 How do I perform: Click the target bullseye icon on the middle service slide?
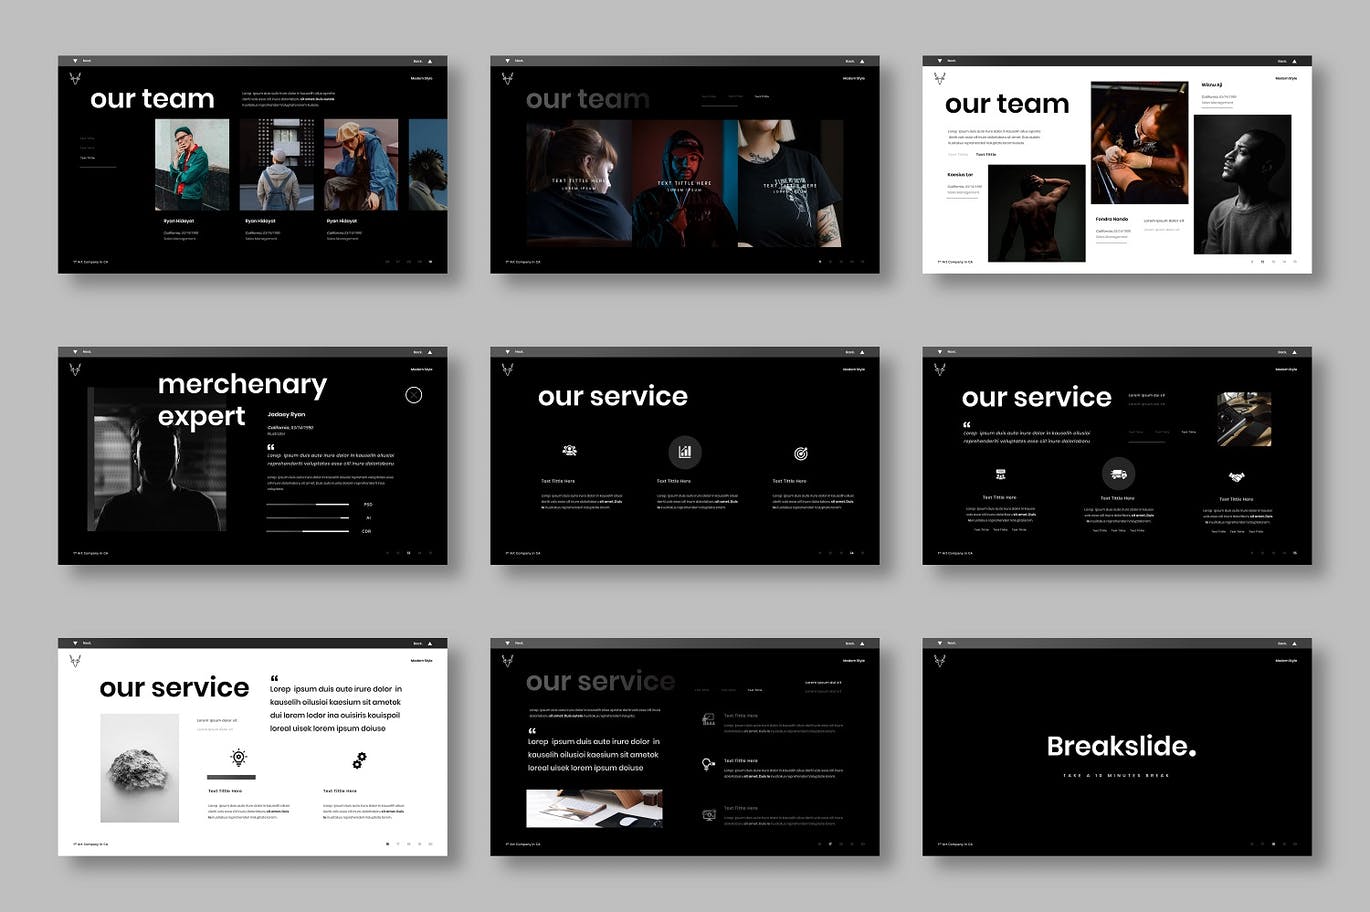click(800, 454)
